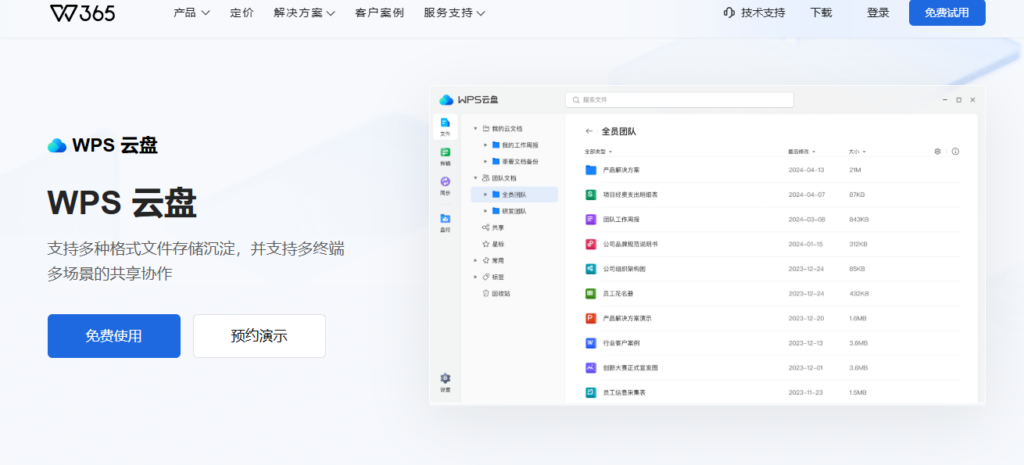Open the 产品 dropdown in navigation
This screenshot has height=465, width=1024.
[192, 12]
